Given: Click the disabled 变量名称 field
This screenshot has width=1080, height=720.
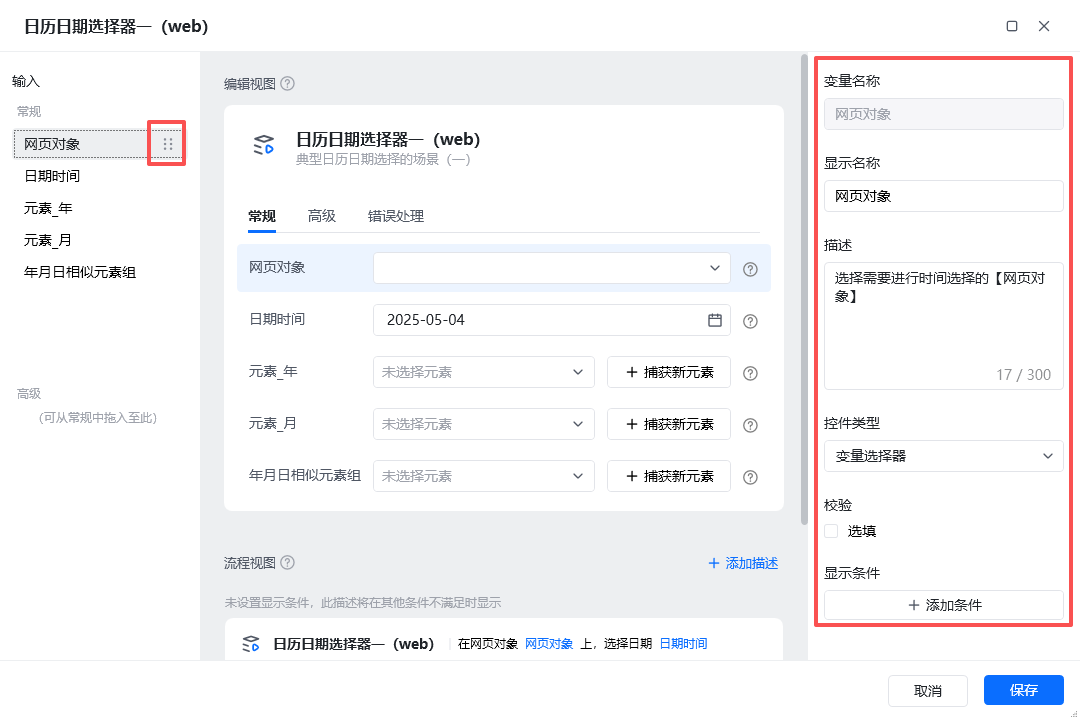Looking at the screenshot, I should coord(944,114).
